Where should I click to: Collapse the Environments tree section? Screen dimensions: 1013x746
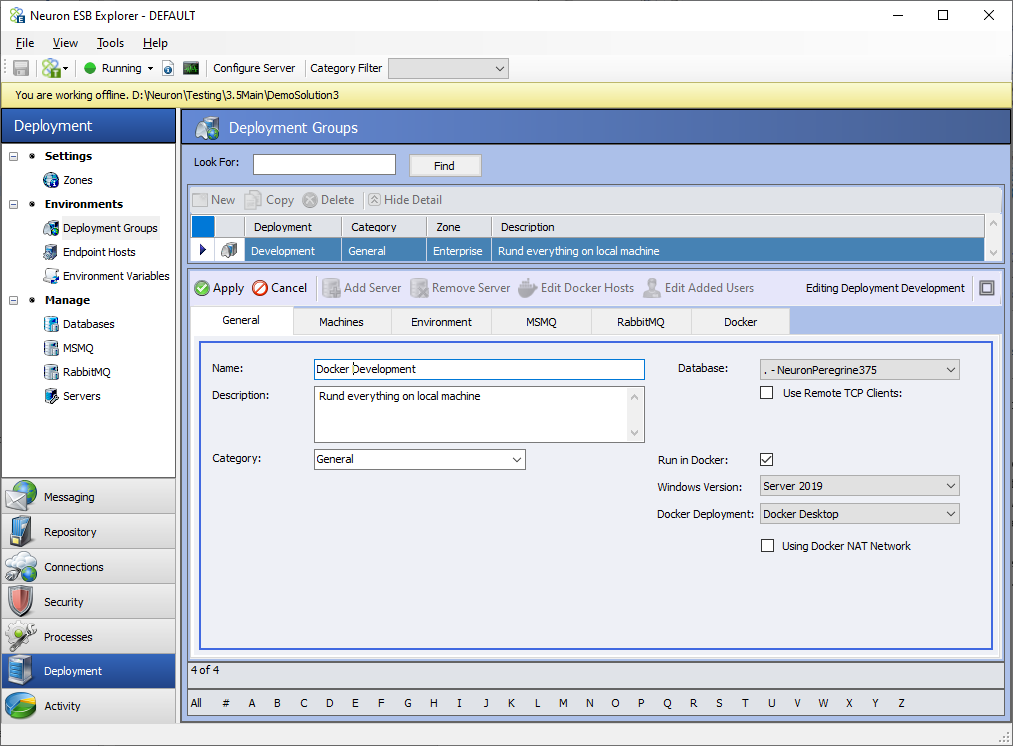(x=14, y=204)
